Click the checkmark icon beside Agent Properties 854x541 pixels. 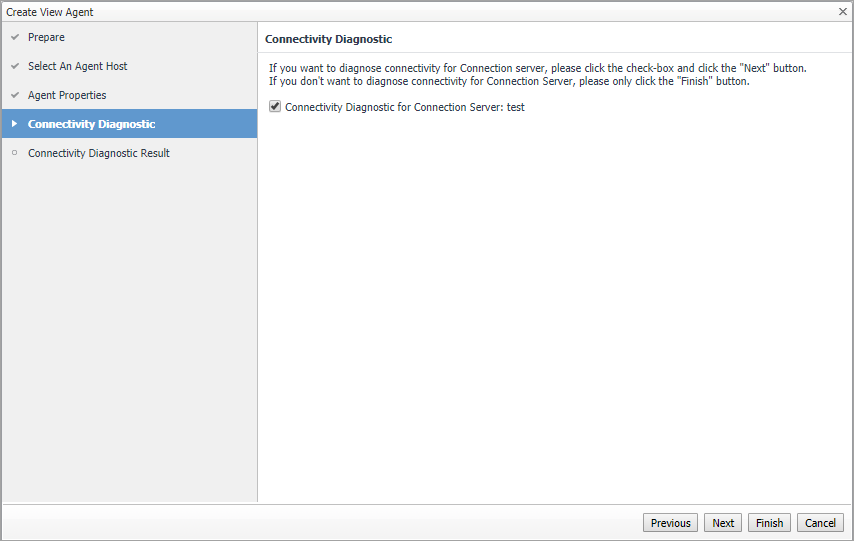pyautogui.click(x=14, y=96)
